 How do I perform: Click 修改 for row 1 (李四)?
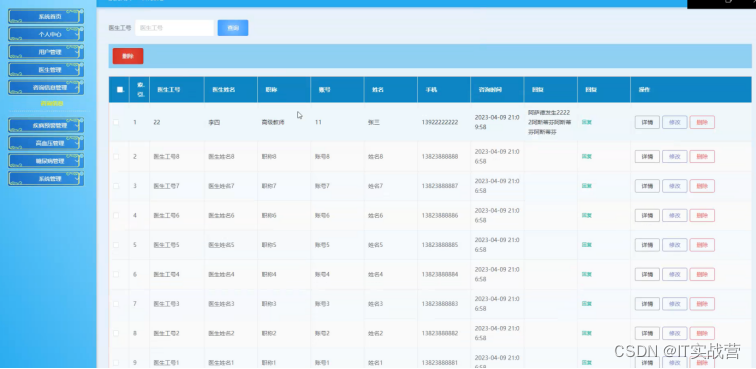(x=675, y=122)
